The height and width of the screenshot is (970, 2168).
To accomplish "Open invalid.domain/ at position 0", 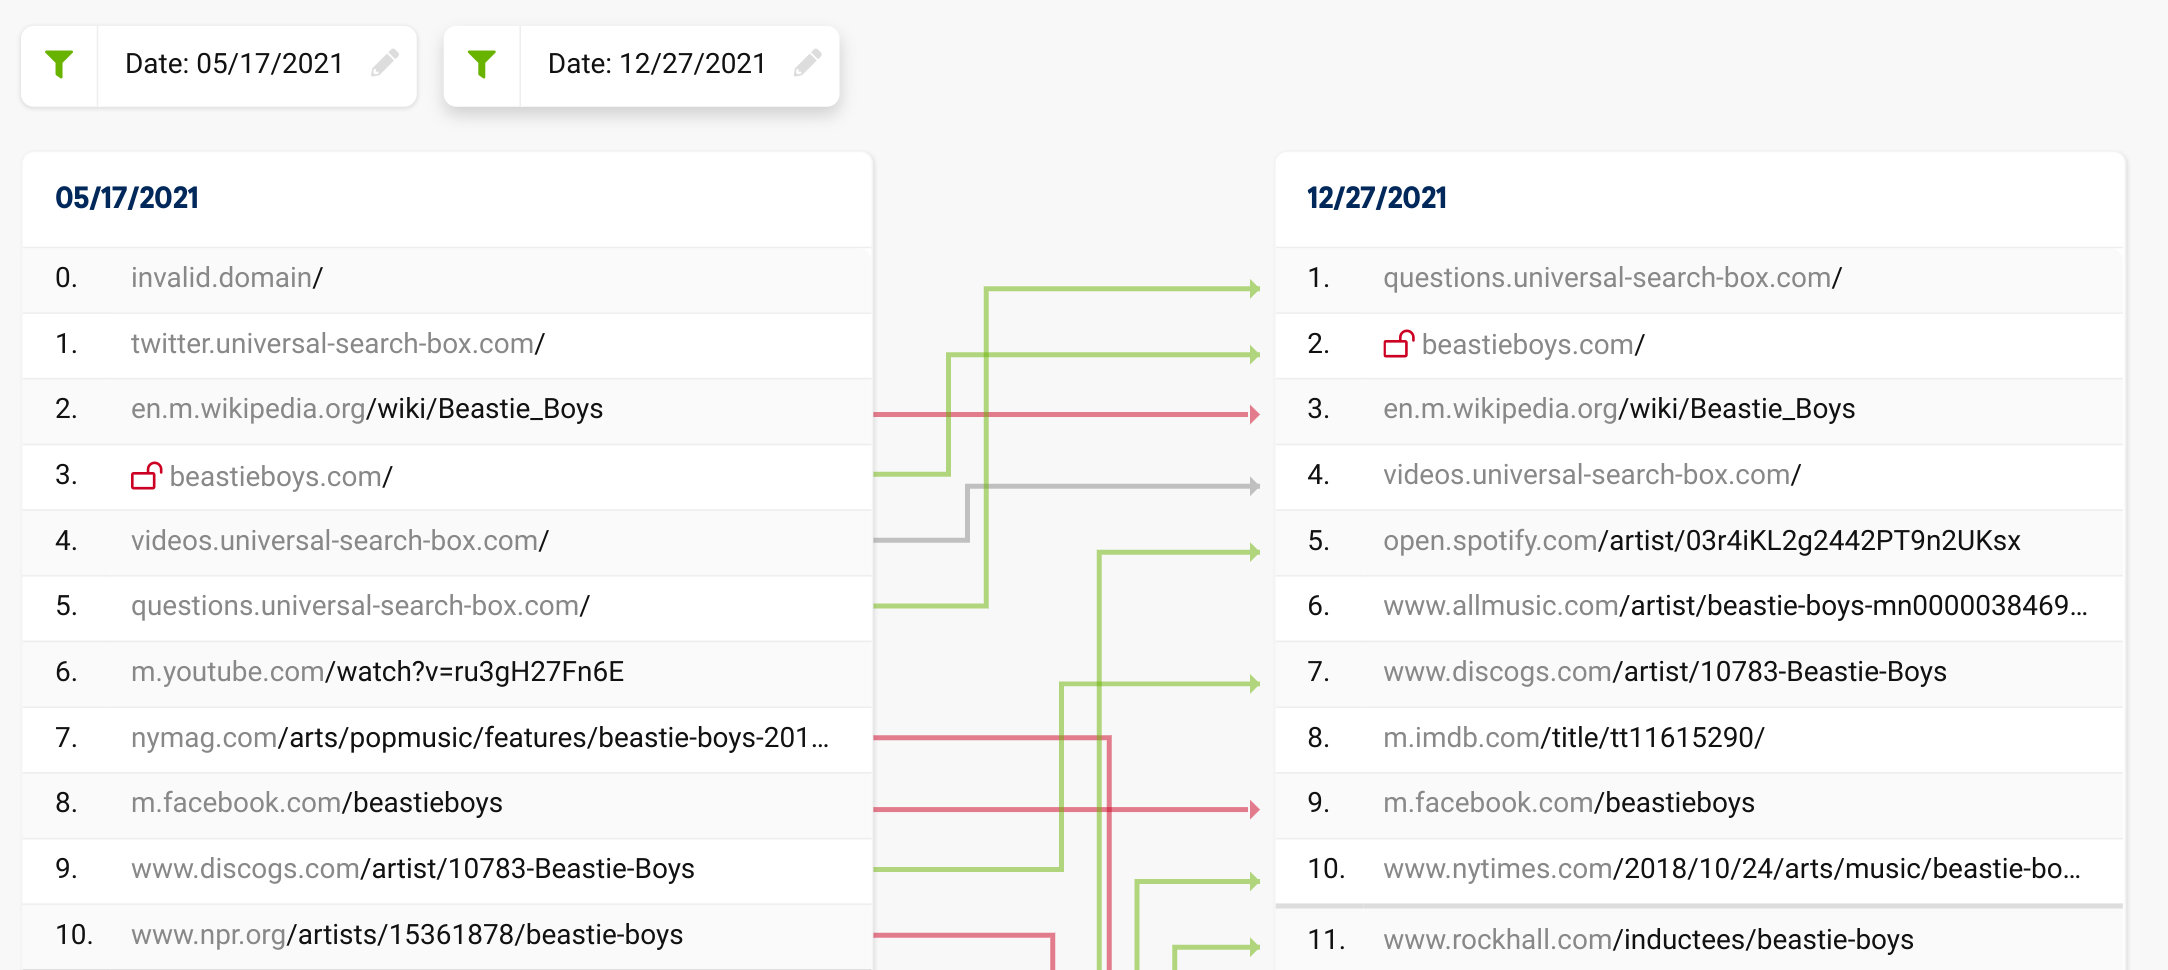I will click(x=227, y=278).
